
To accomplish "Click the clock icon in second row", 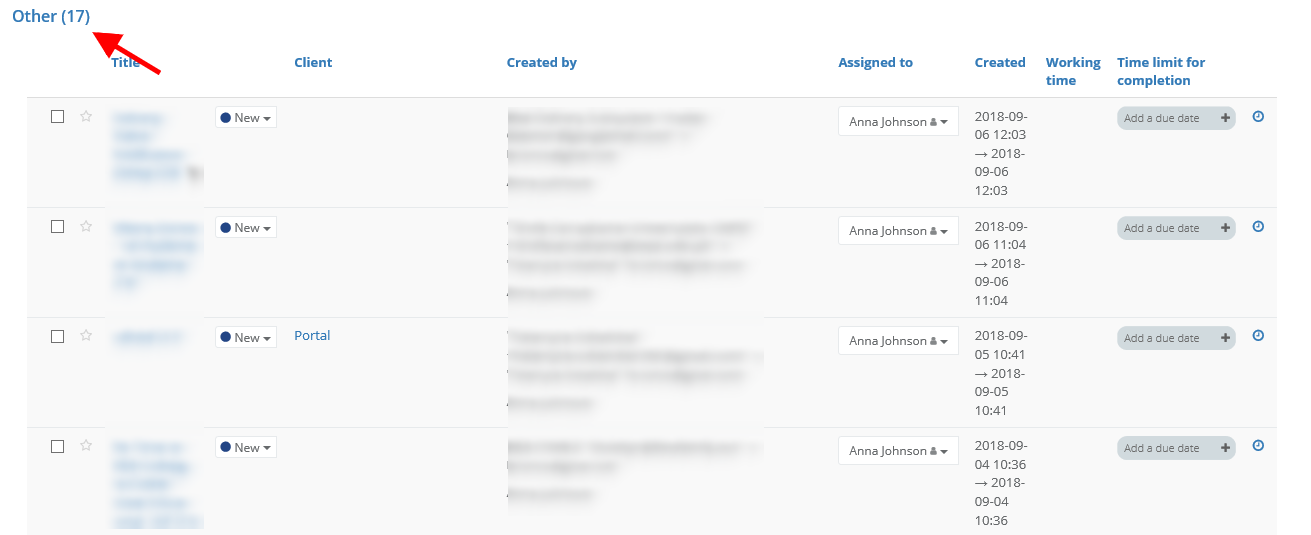I will [x=1258, y=227].
